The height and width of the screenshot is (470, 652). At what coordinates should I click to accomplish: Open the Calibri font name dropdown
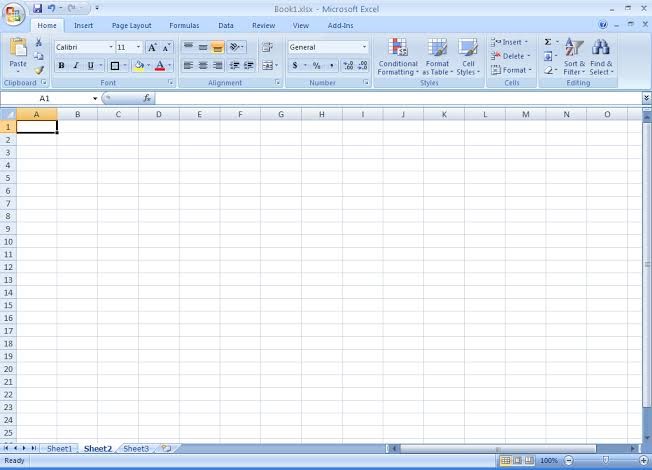pyautogui.click(x=111, y=47)
